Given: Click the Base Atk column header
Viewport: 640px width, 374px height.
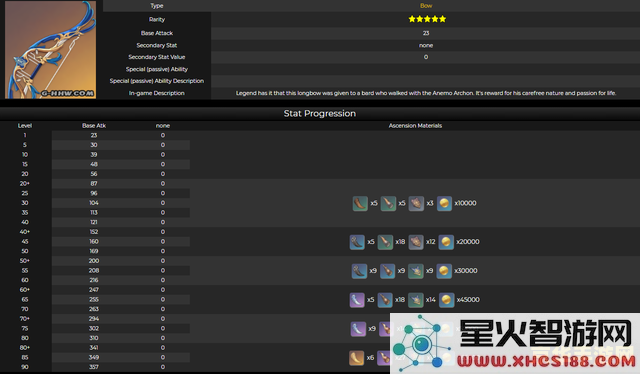Looking at the screenshot, I should click(94, 126).
